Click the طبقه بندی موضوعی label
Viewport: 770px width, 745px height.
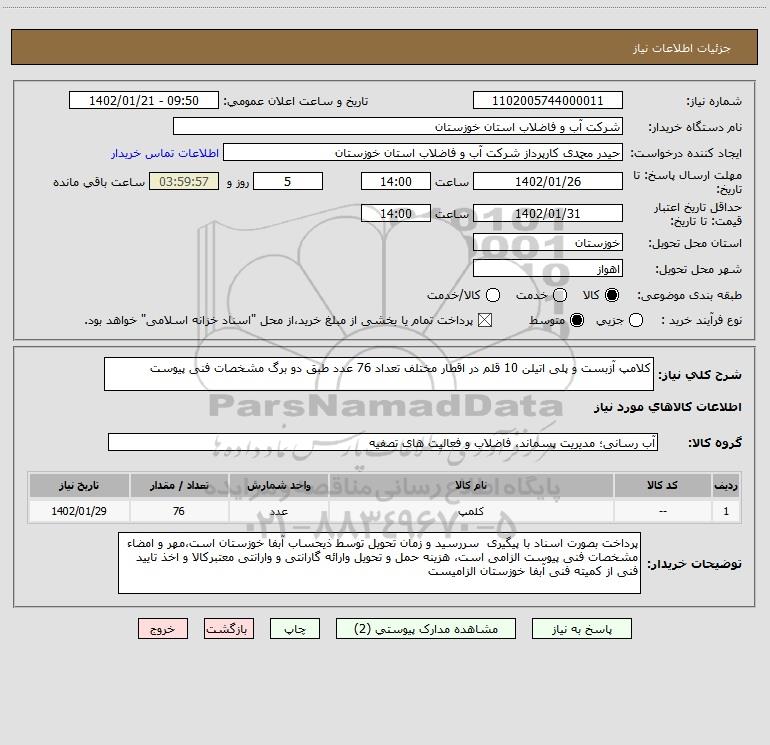[x=689, y=296]
